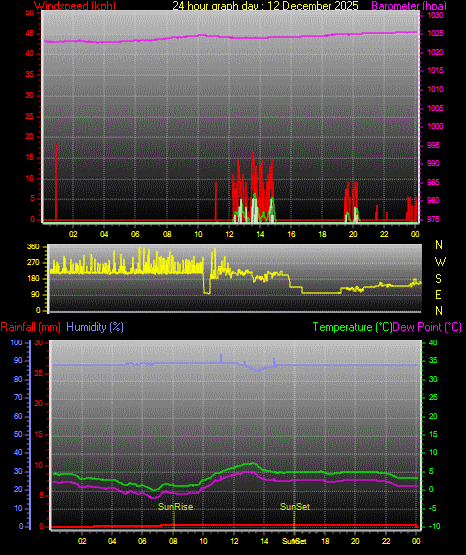Click the windspeed axis value 35
This screenshot has width=466, height=555.
point(30,75)
